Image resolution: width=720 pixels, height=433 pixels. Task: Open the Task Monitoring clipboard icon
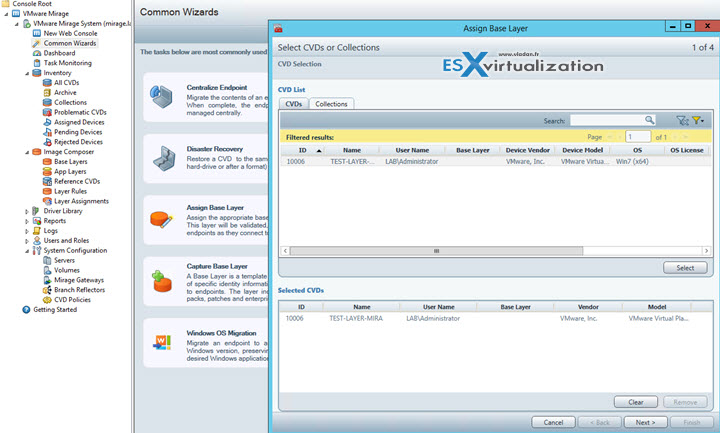pyautogui.click(x=37, y=63)
